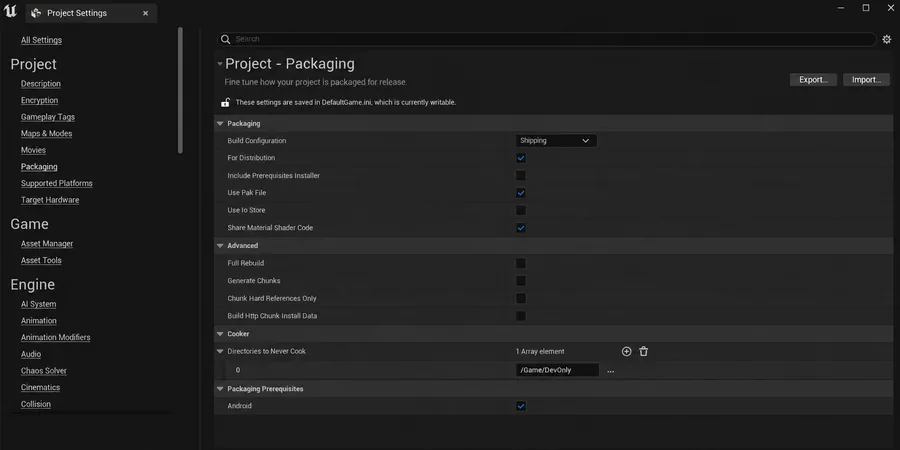The height and width of the screenshot is (450, 900).
Task: Enable Include Prerequisites Installer
Action: pyautogui.click(x=521, y=176)
